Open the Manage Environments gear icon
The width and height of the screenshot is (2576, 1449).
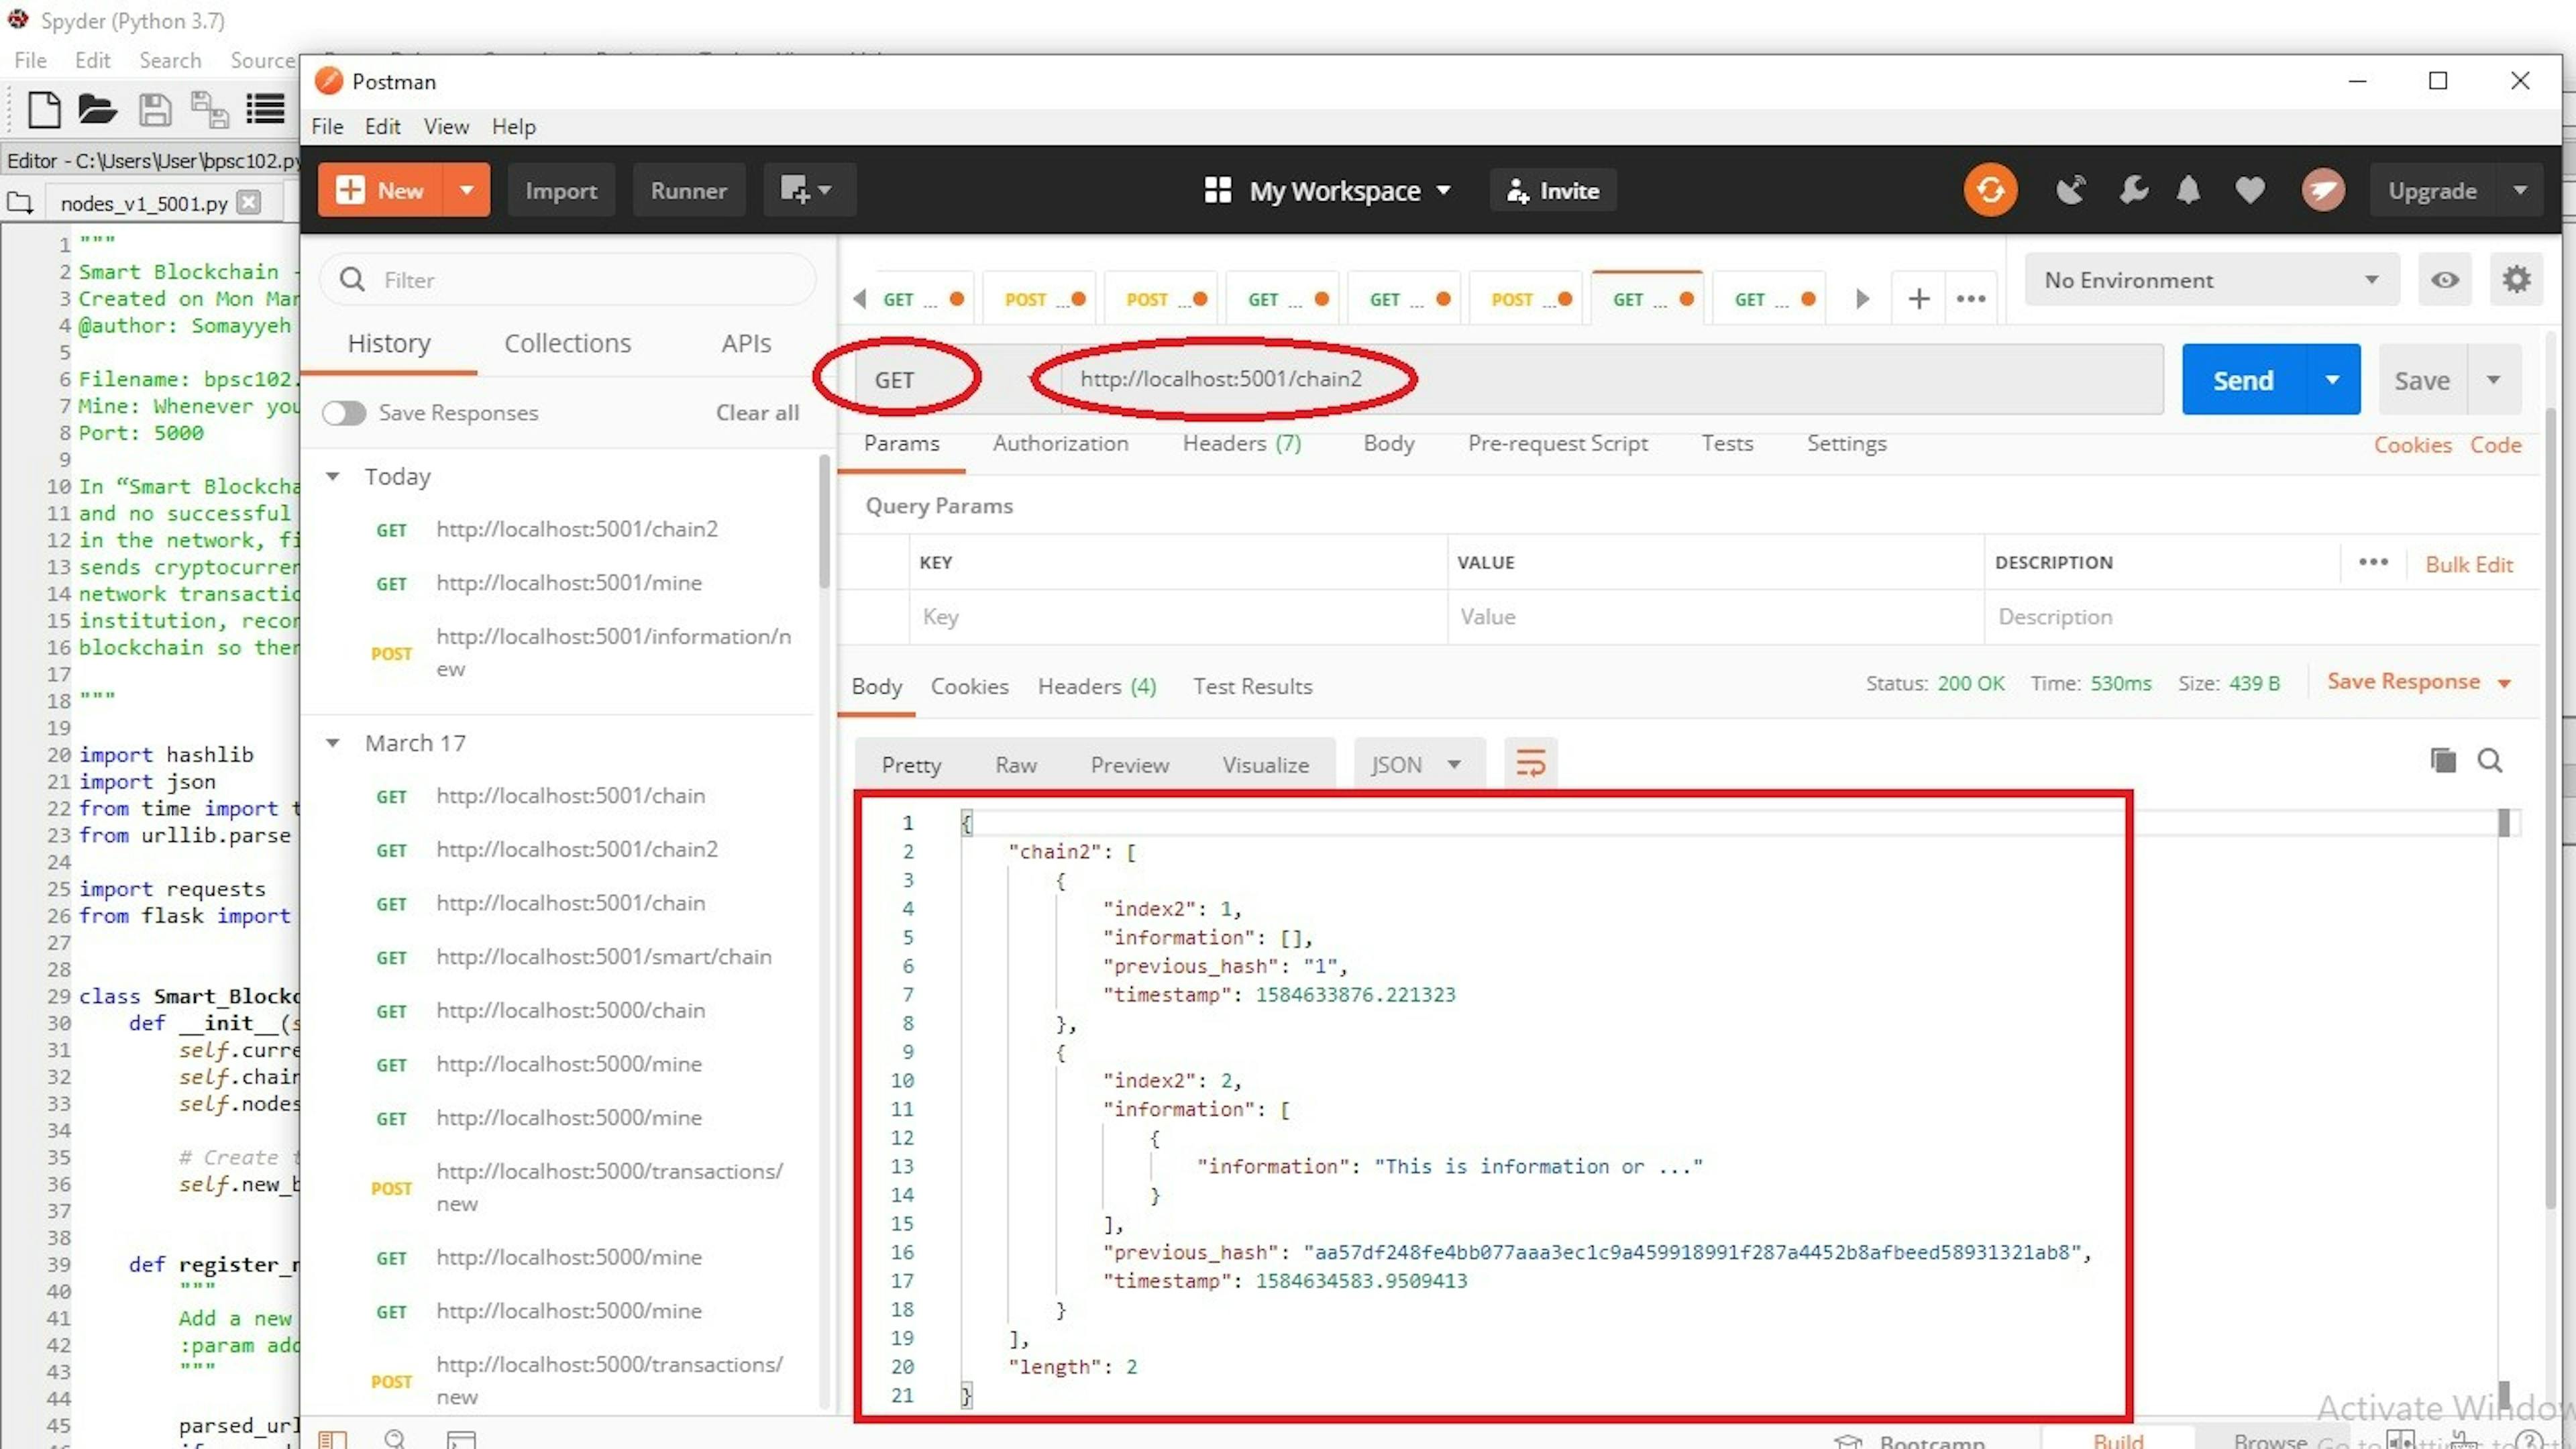click(2517, 280)
